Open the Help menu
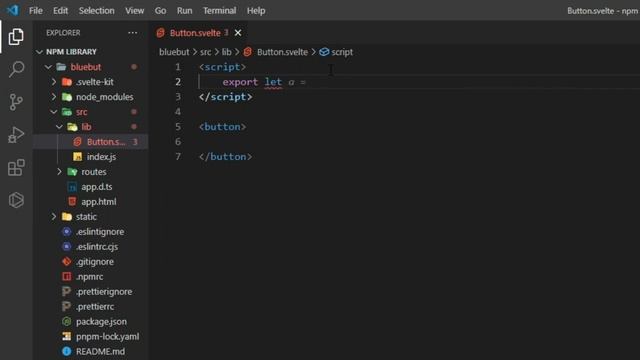This screenshot has height=360, width=640. click(x=256, y=11)
